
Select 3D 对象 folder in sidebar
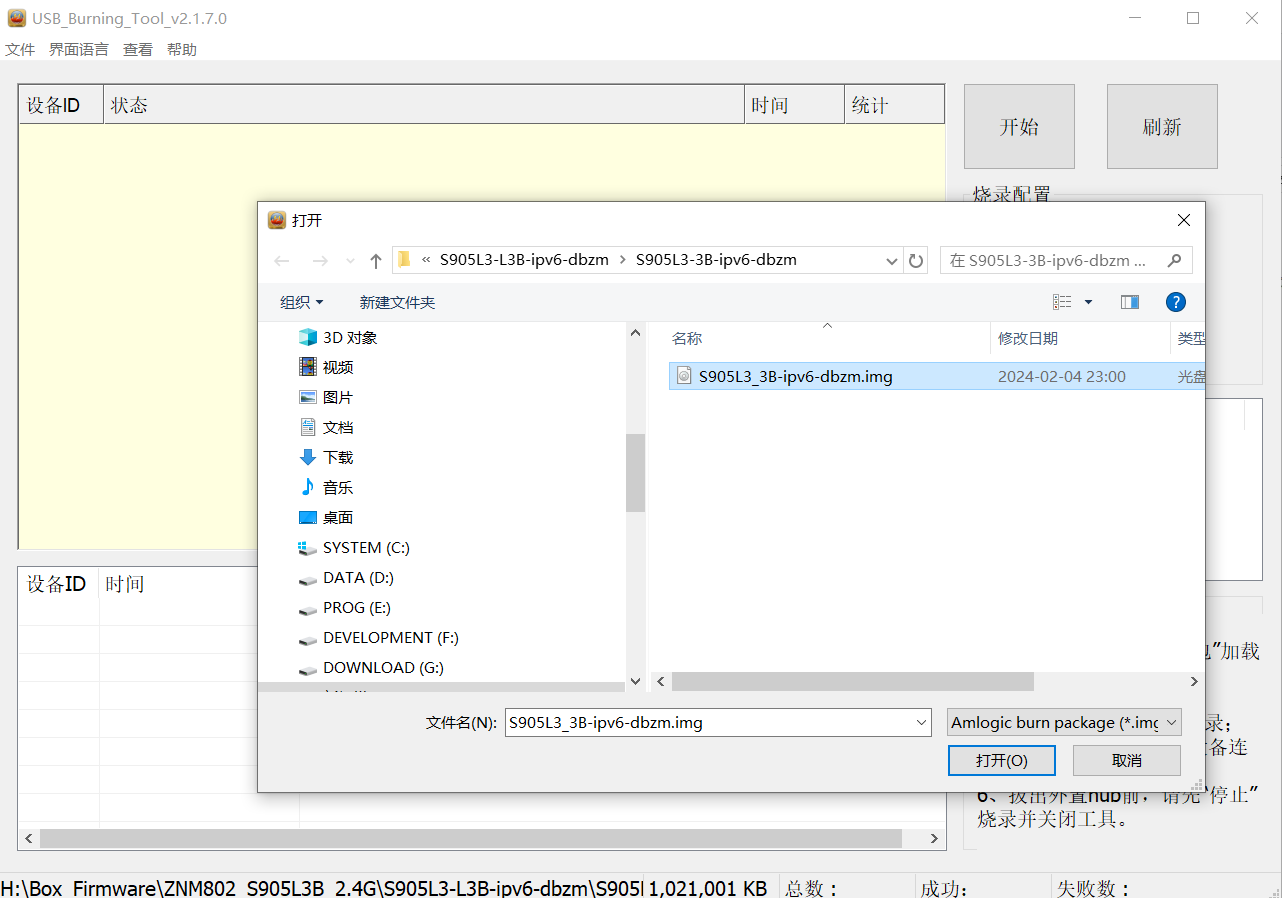(x=349, y=338)
